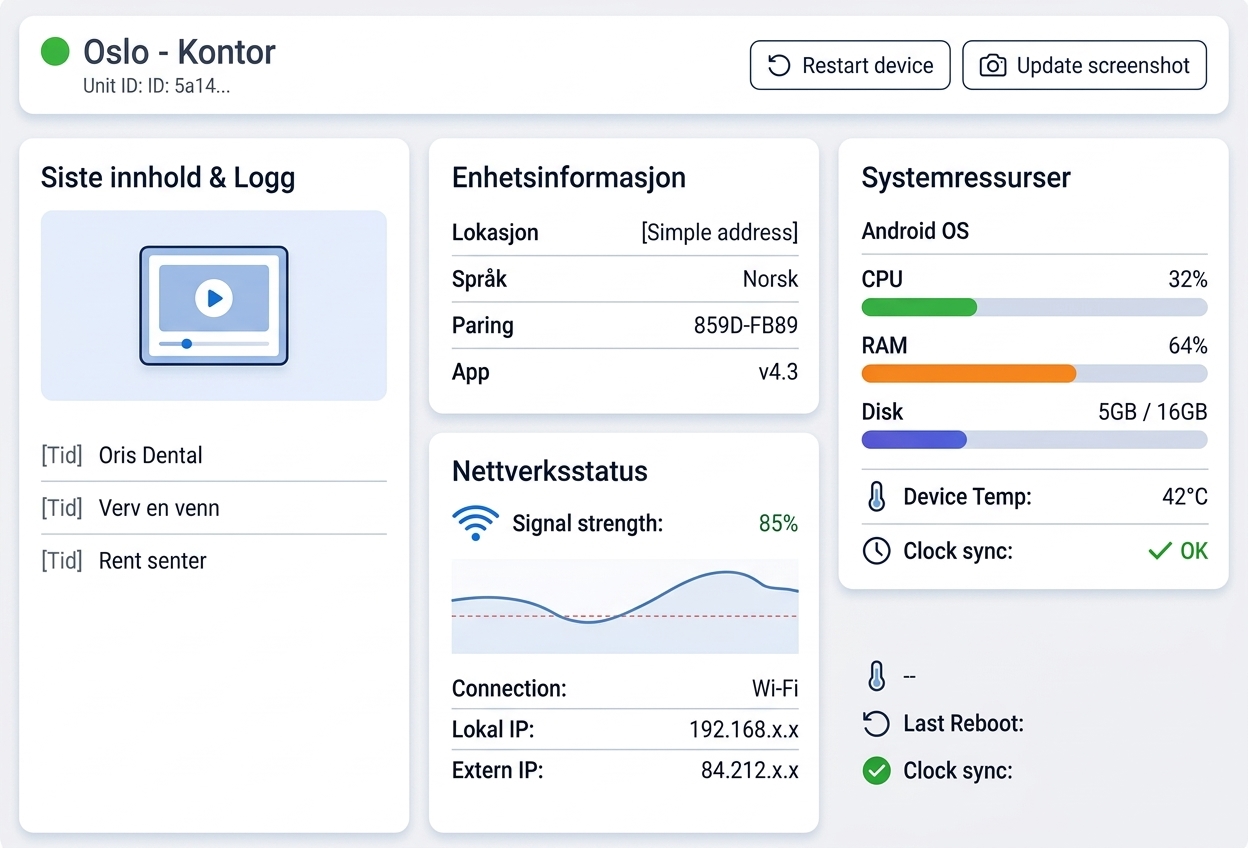Click the Update screenshot button
This screenshot has height=848, width=1248.
click(1084, 66)
